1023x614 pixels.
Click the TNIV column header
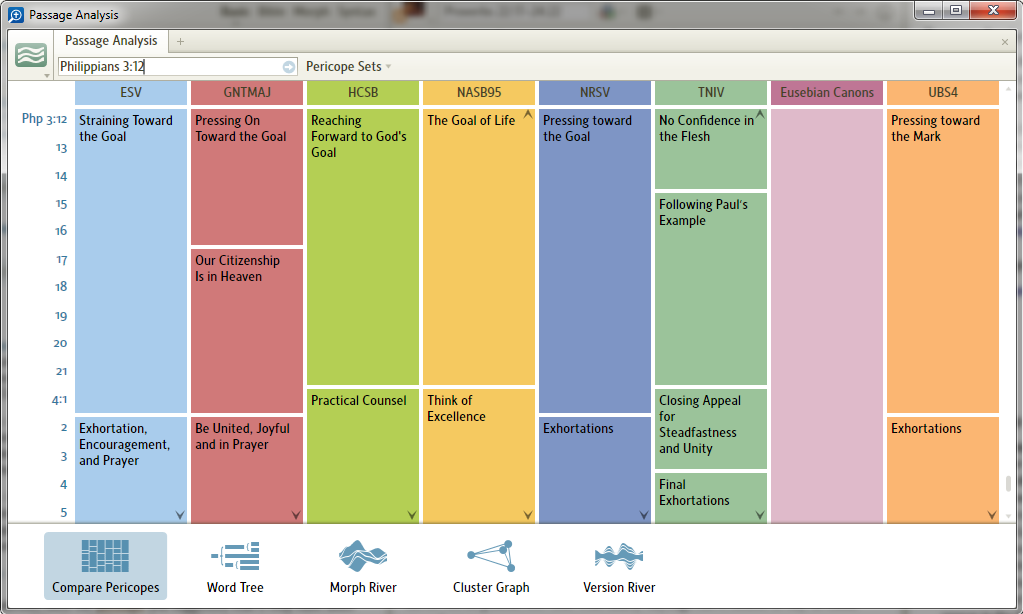(711, 93)
